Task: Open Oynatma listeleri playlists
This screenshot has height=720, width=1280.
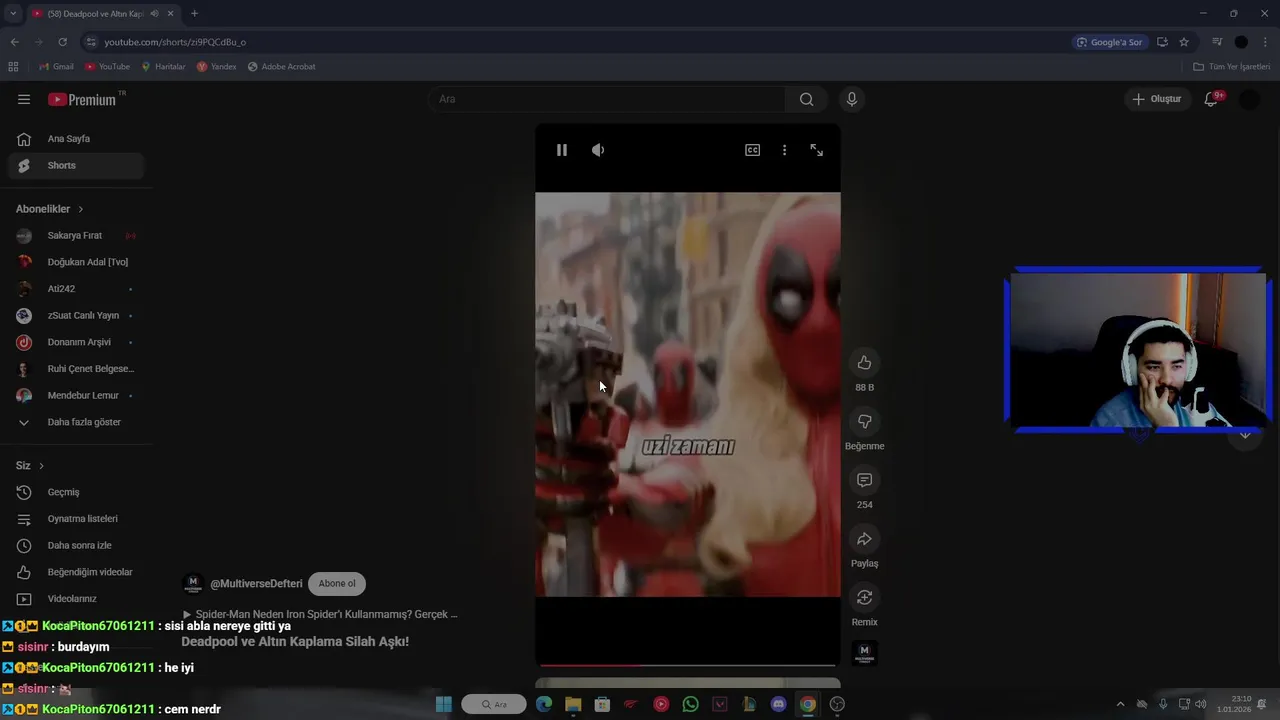Action: click(x=76, y=519)
